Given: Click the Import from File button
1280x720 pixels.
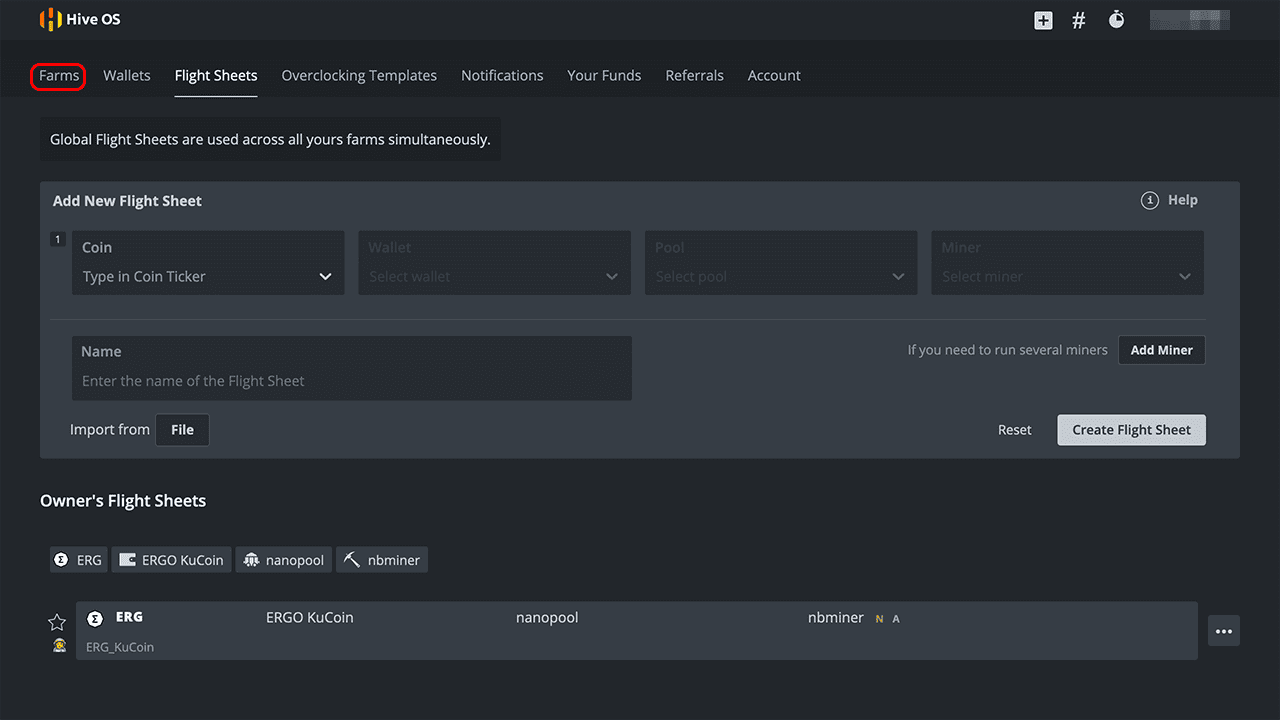Looking at the screenshot, I should pyautogui.click(x=182, y=430).
